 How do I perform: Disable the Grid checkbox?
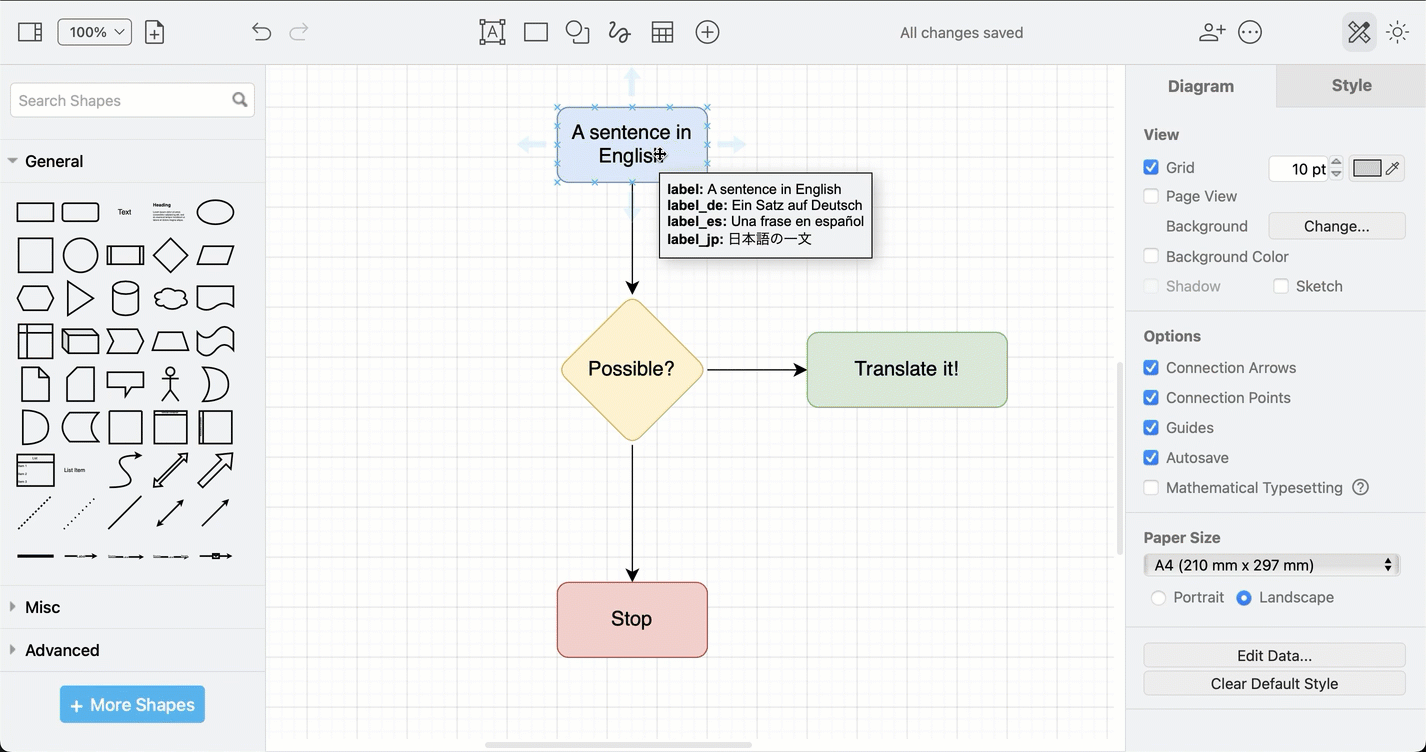click(x=1151, y=167)
